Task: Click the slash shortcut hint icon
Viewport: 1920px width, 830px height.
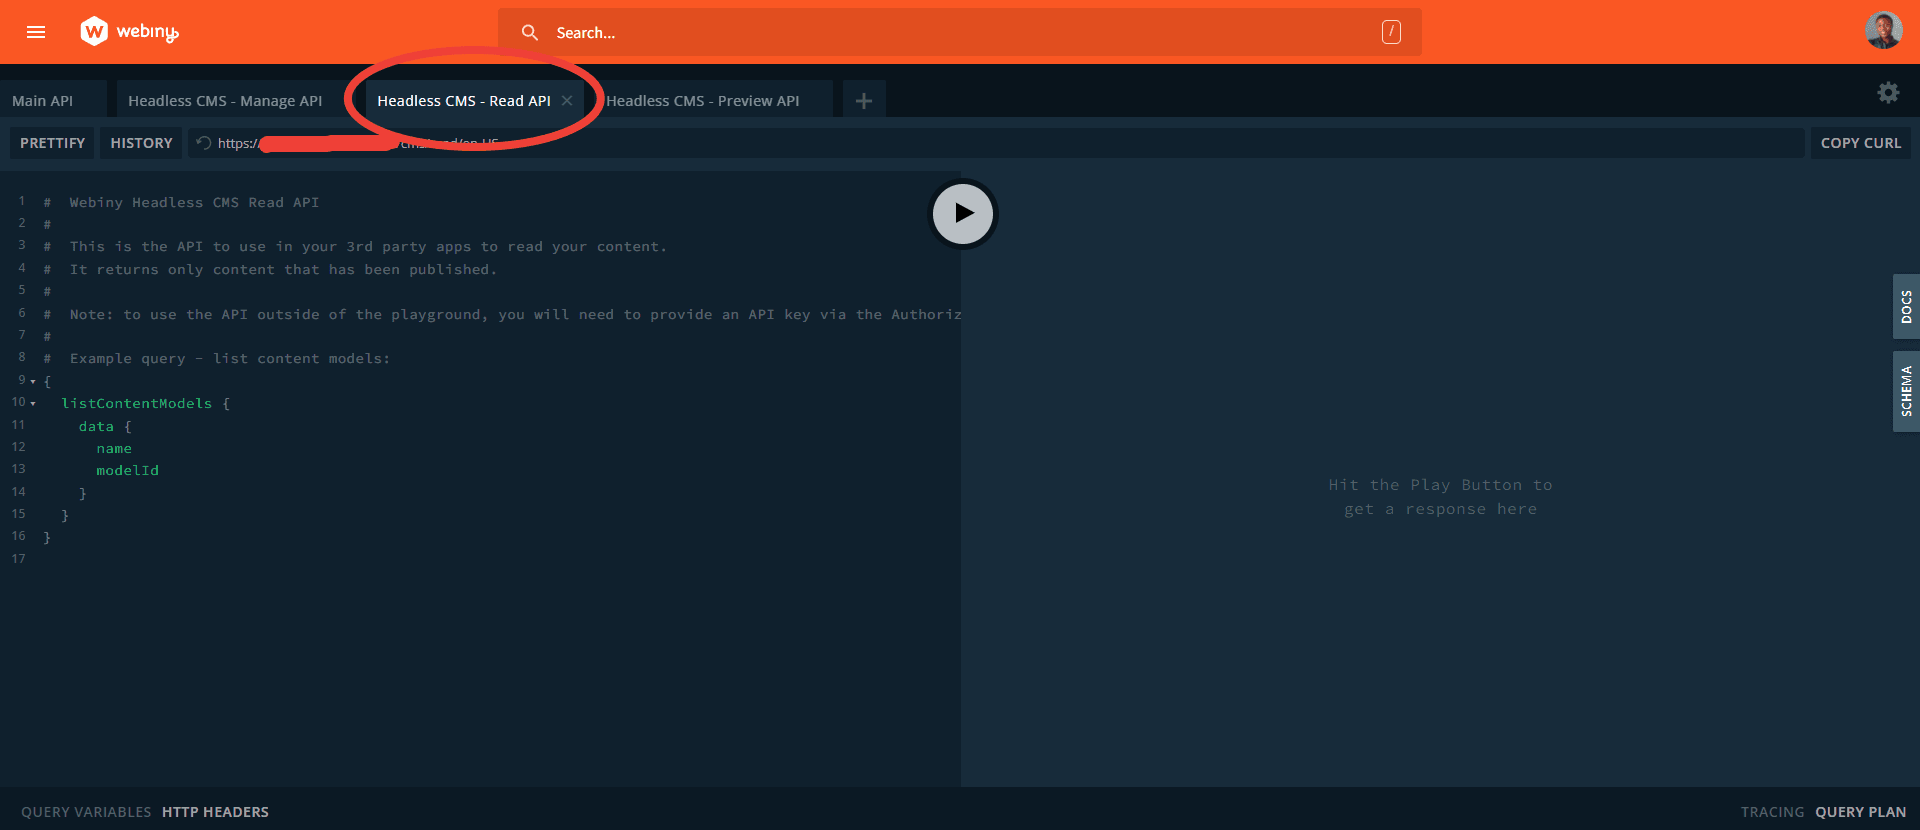Action: point(1391,33)
